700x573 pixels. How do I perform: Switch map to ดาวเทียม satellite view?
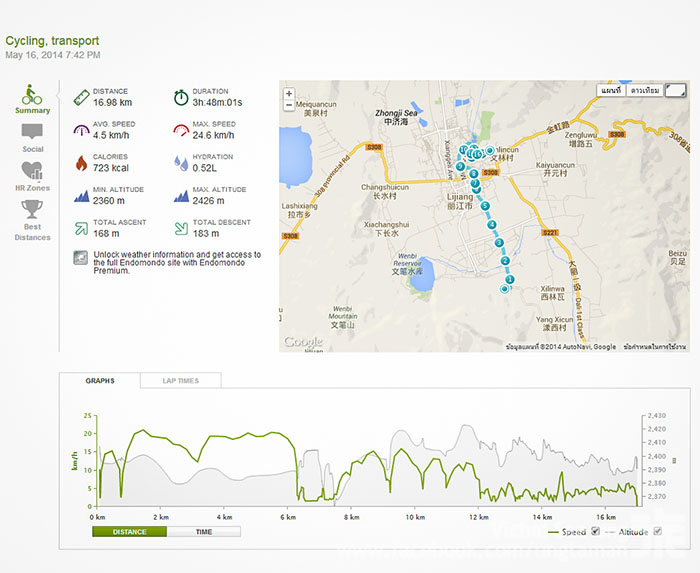coord(645,91)
